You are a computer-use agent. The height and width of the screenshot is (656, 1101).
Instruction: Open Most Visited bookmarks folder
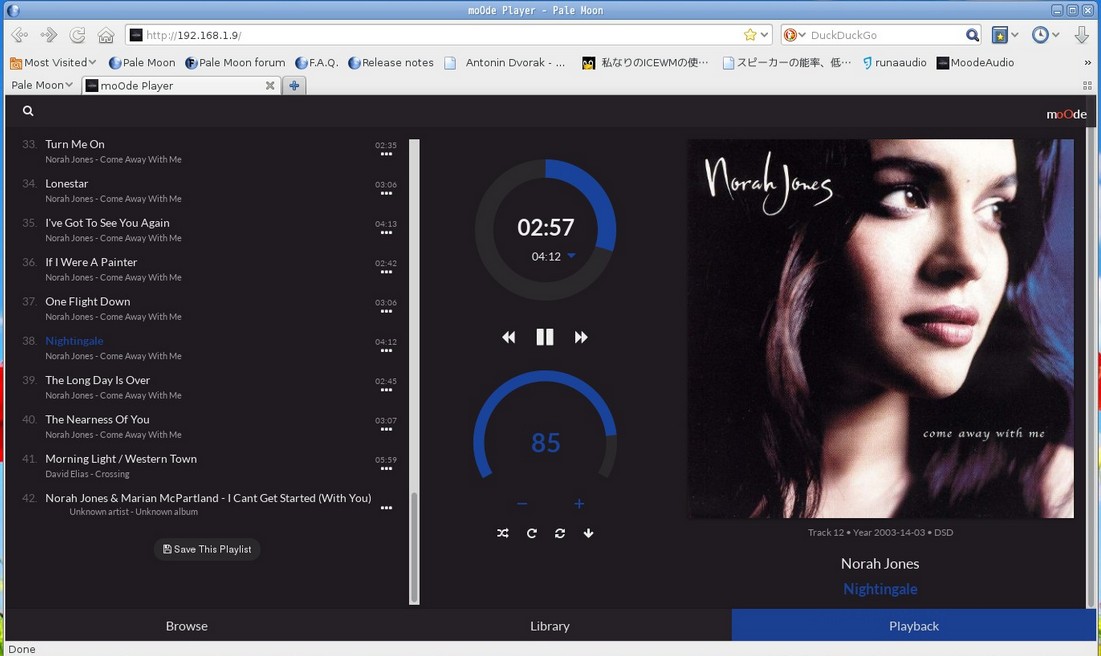point(53,63)
